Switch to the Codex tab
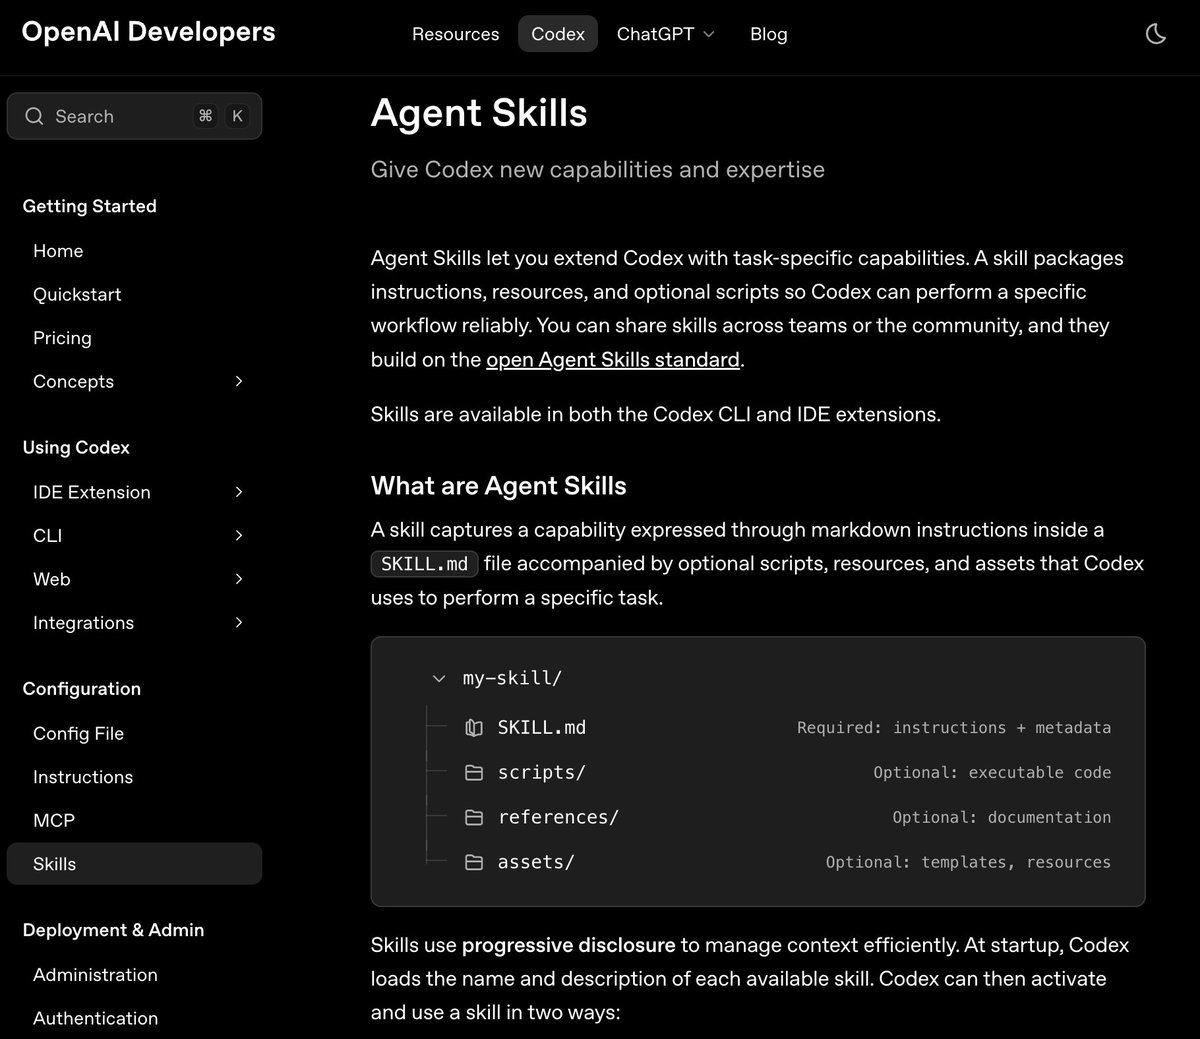This screenshot has height=1039, width=1200. coord(557,34)
